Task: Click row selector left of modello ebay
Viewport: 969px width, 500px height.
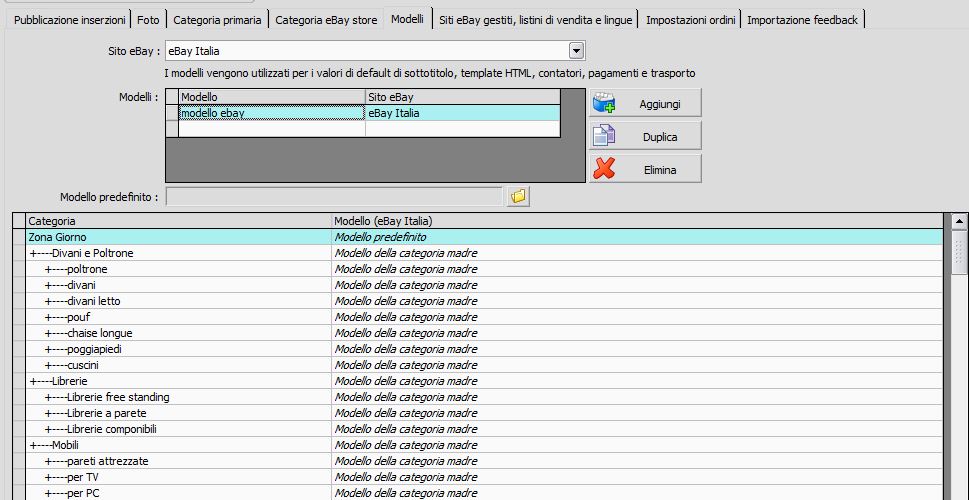Action: click(x=172, y=112)
